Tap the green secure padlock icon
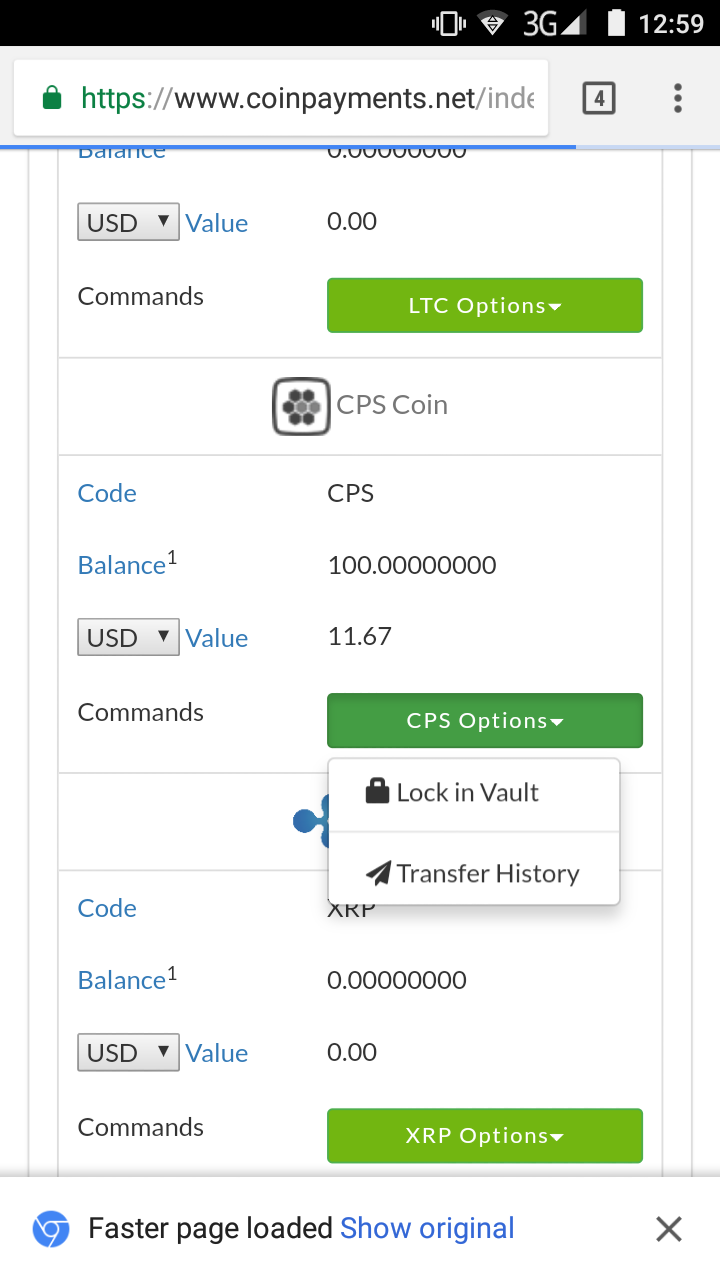720x1280 pixels. [52, 98]
